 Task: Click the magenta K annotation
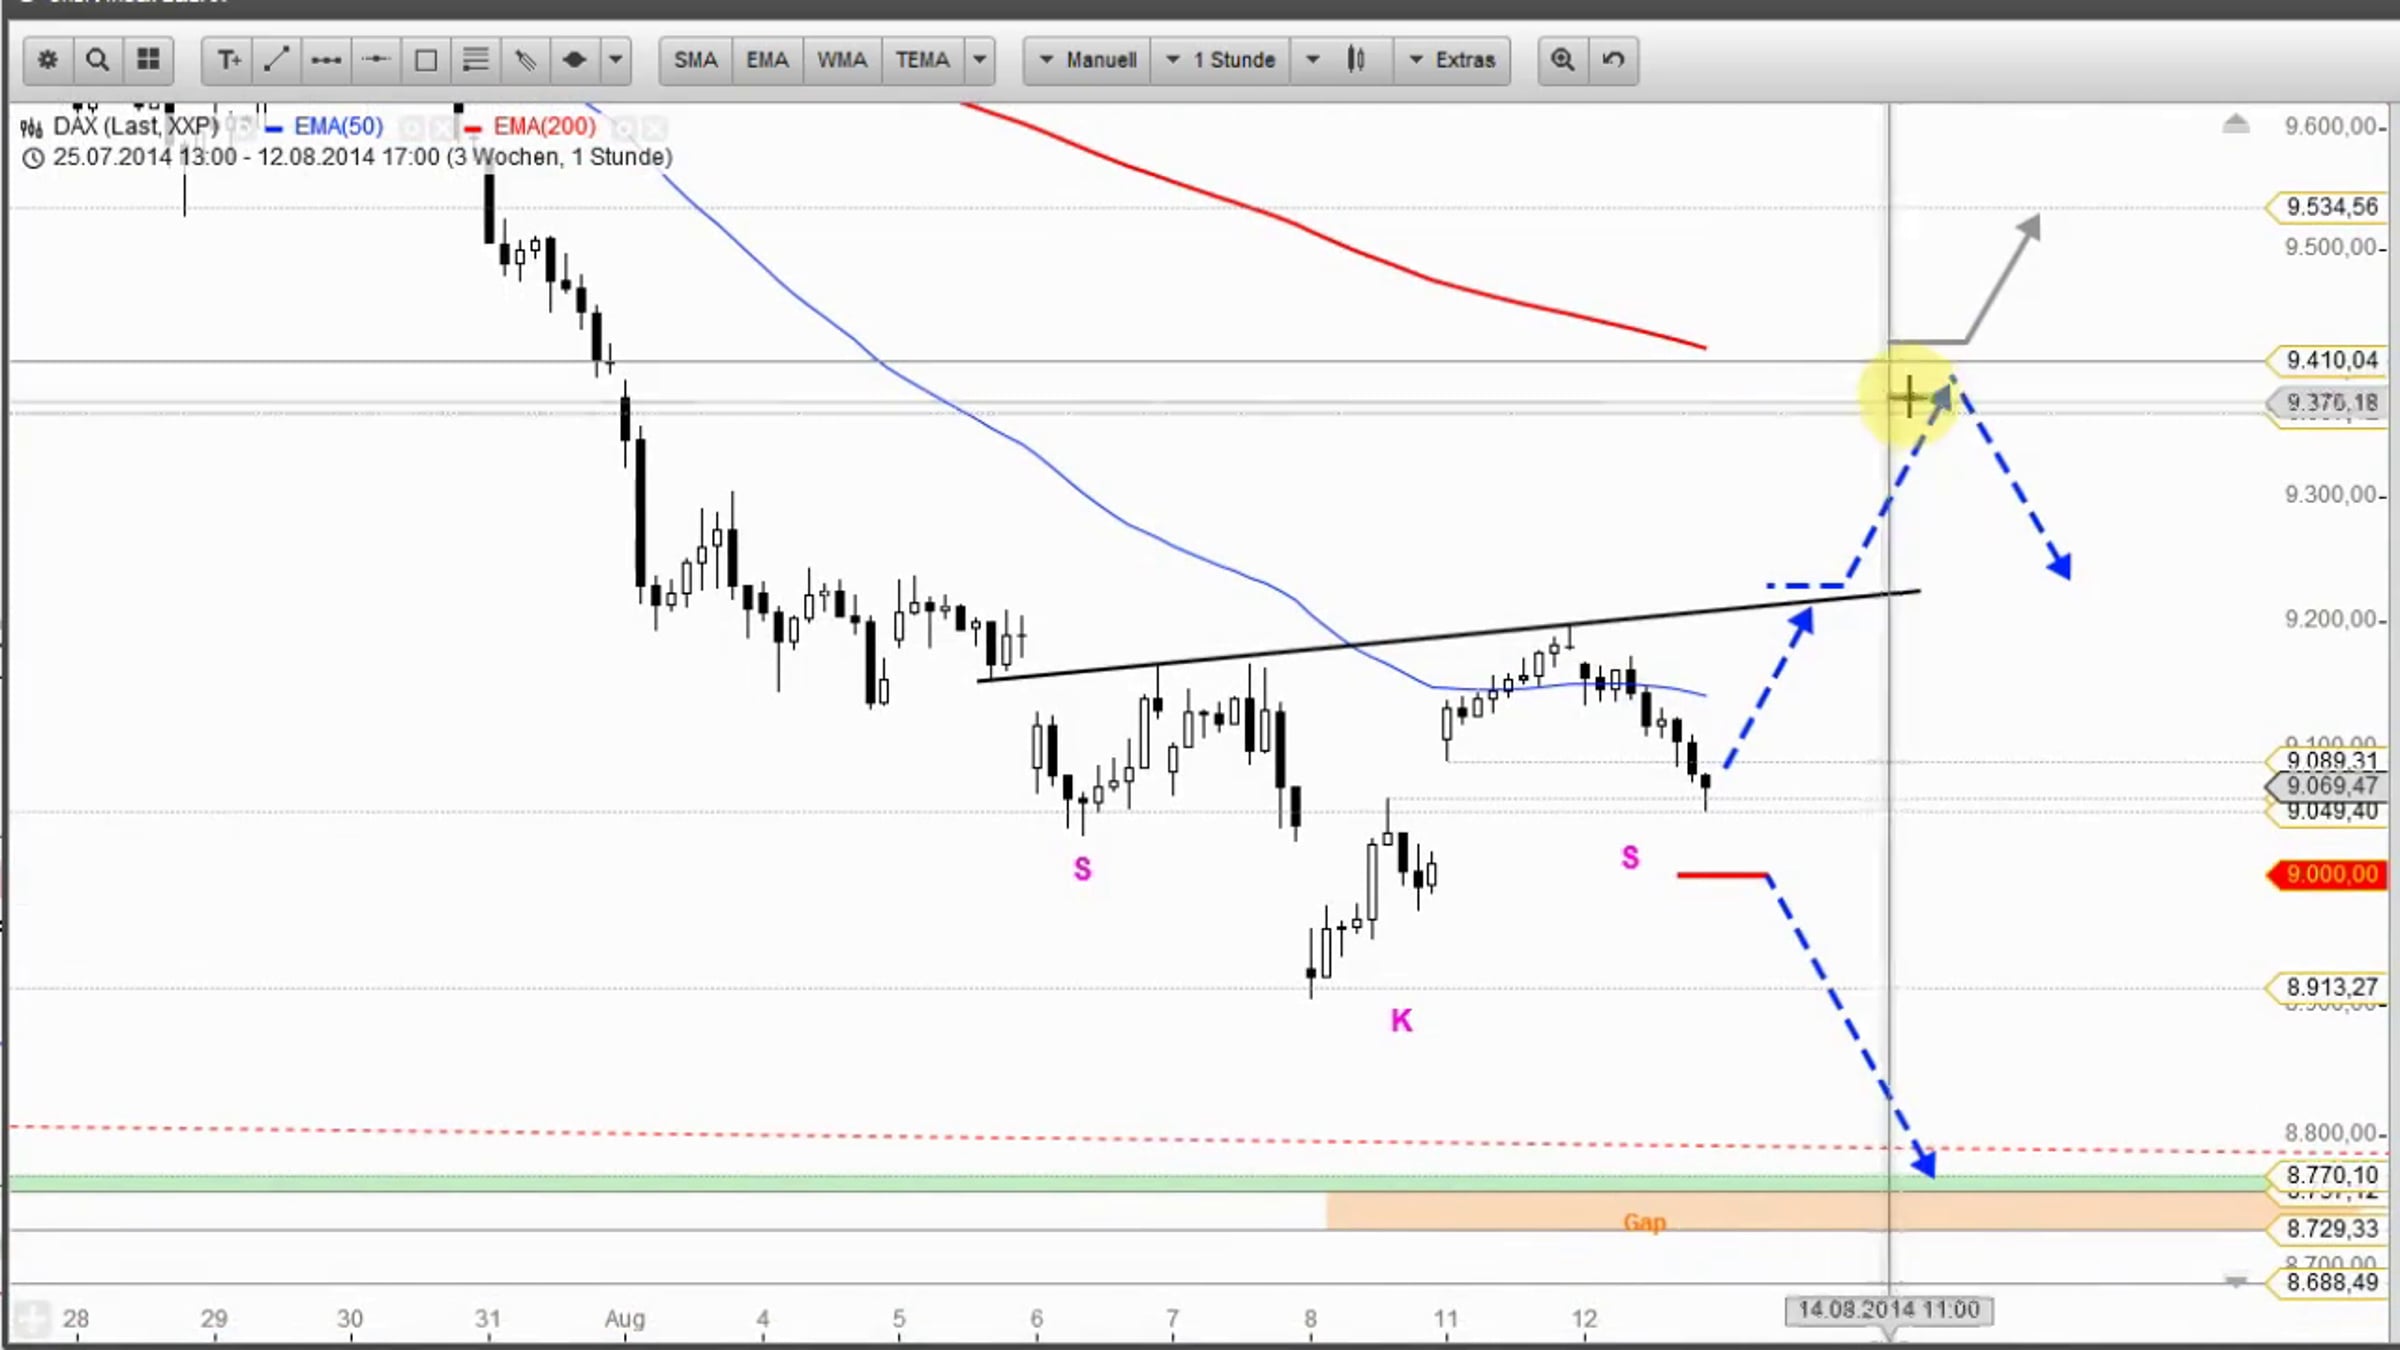click(1401, 1021)
